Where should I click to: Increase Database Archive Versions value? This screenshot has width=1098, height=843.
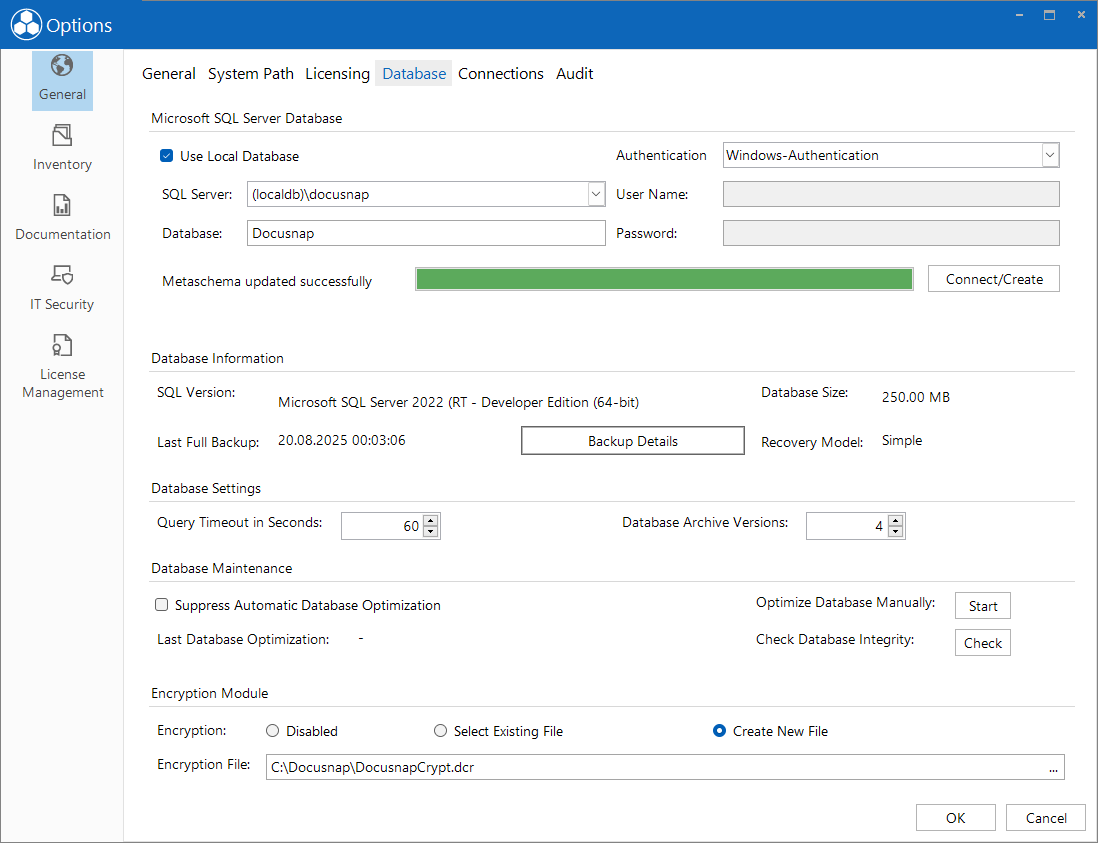point(896,520)
